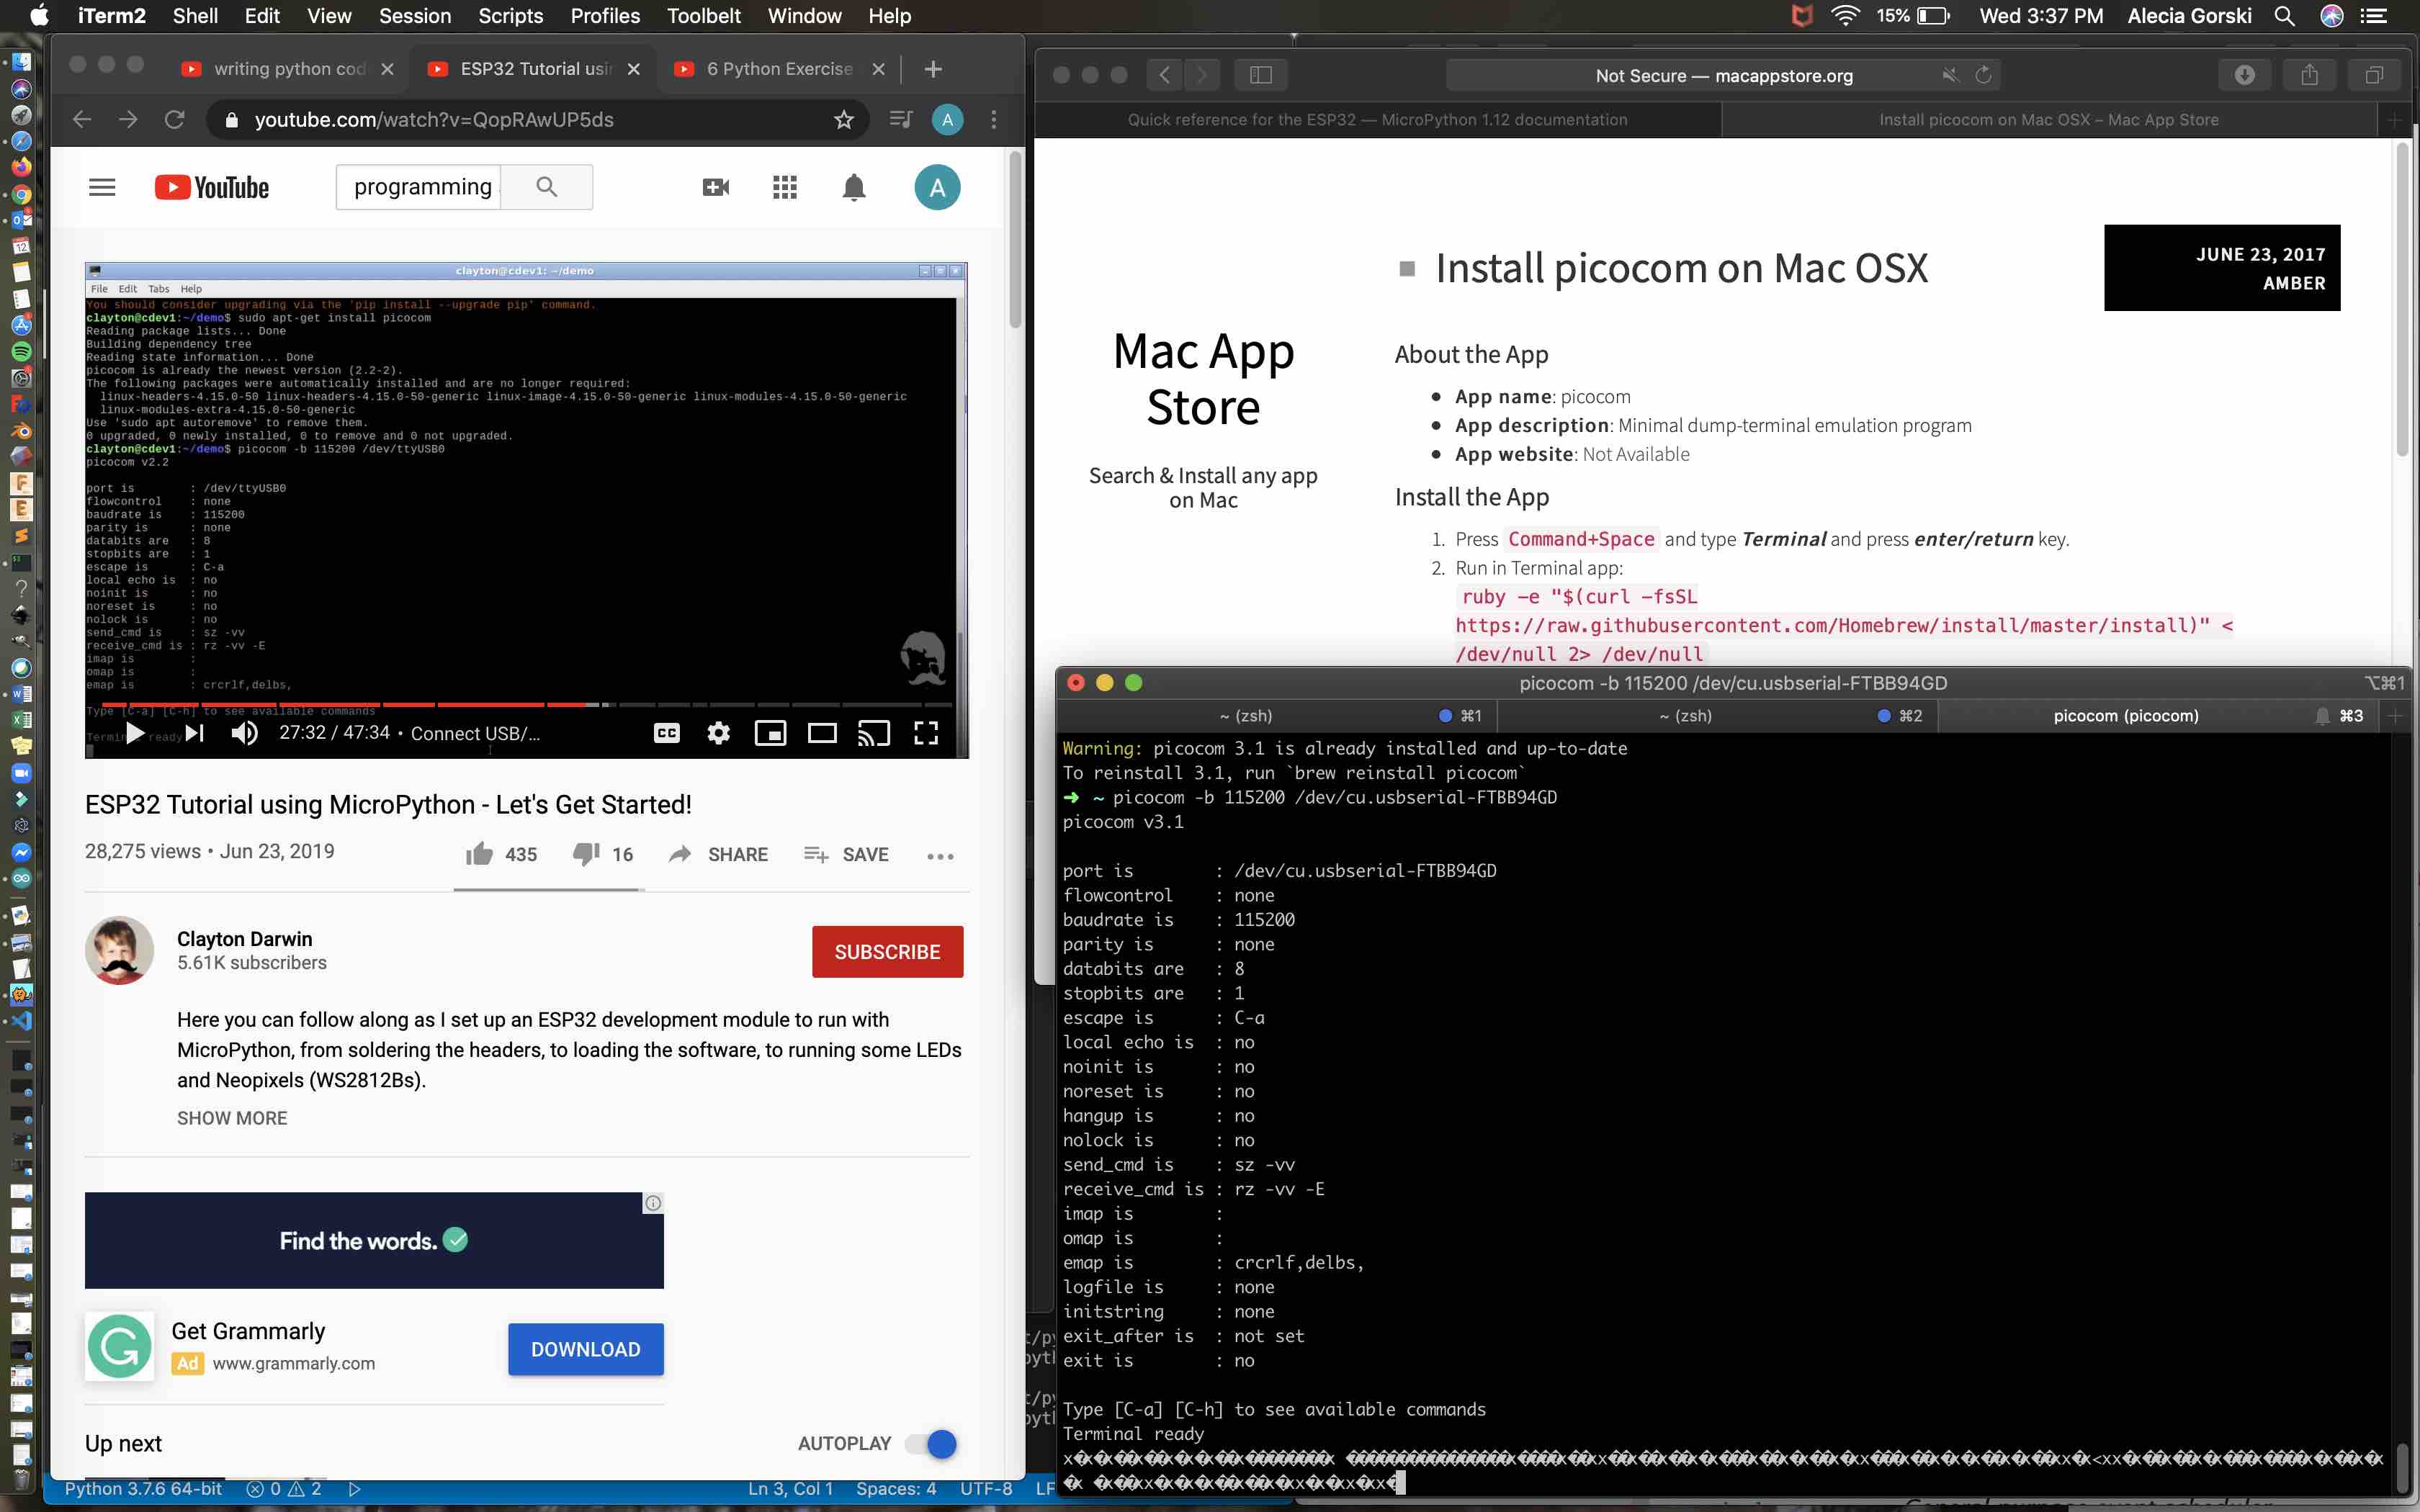Toggle Safari sidebar button

[1260, 75]
